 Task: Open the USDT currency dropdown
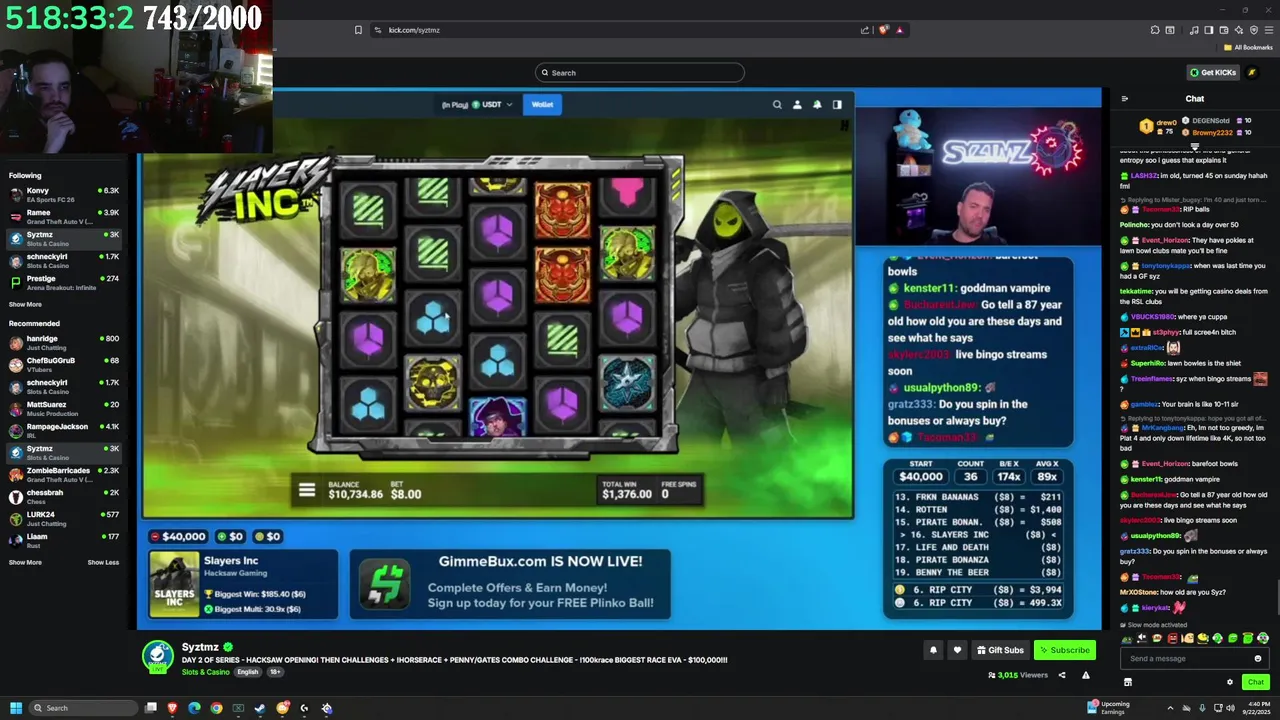click(494, 104)
